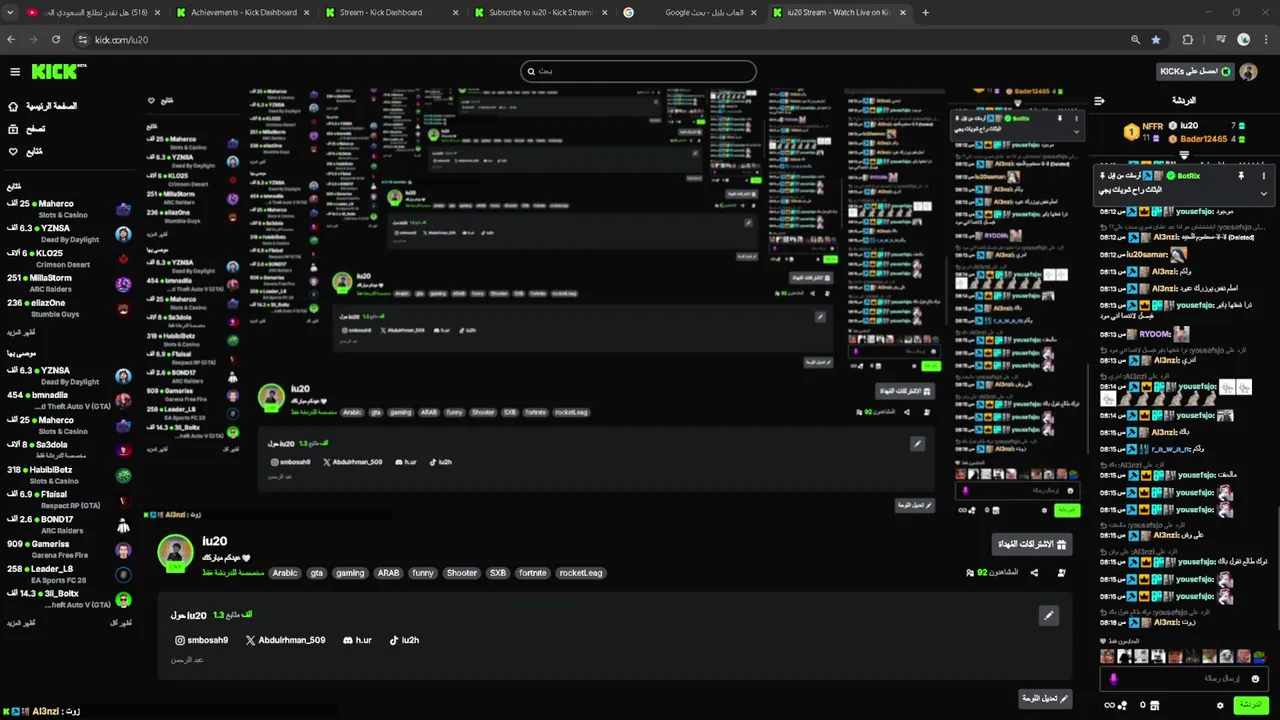Open Leader_L8 EA Sports FC channel

pyautogui.click(x=67, y=574)
